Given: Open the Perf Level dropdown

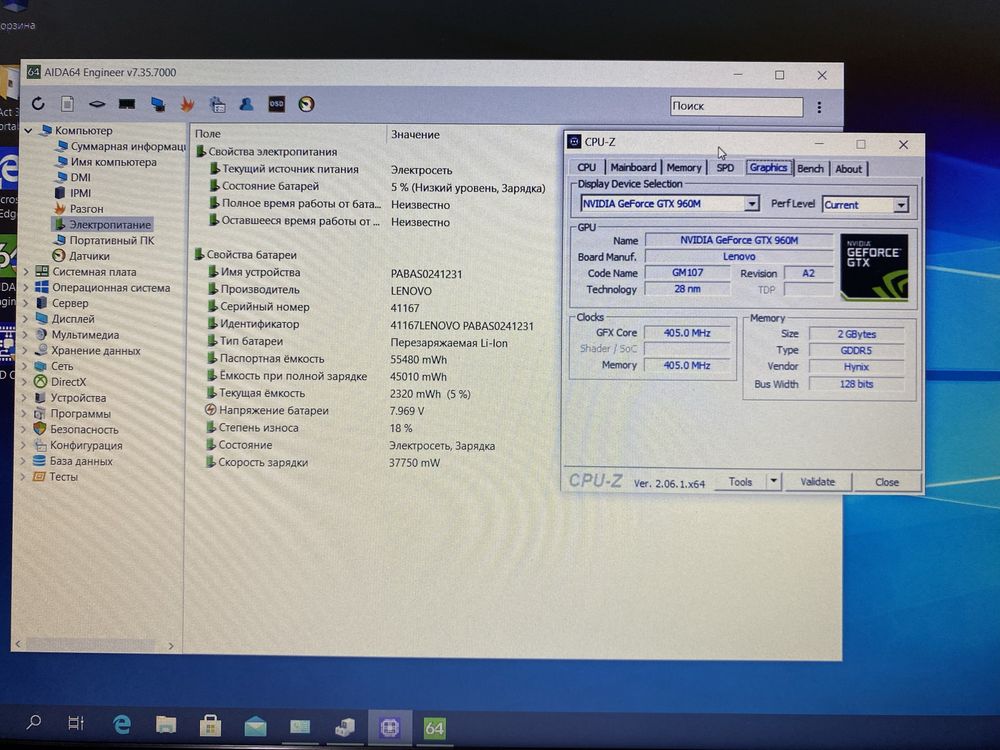Looking at the screenshot, I should 901,205.
